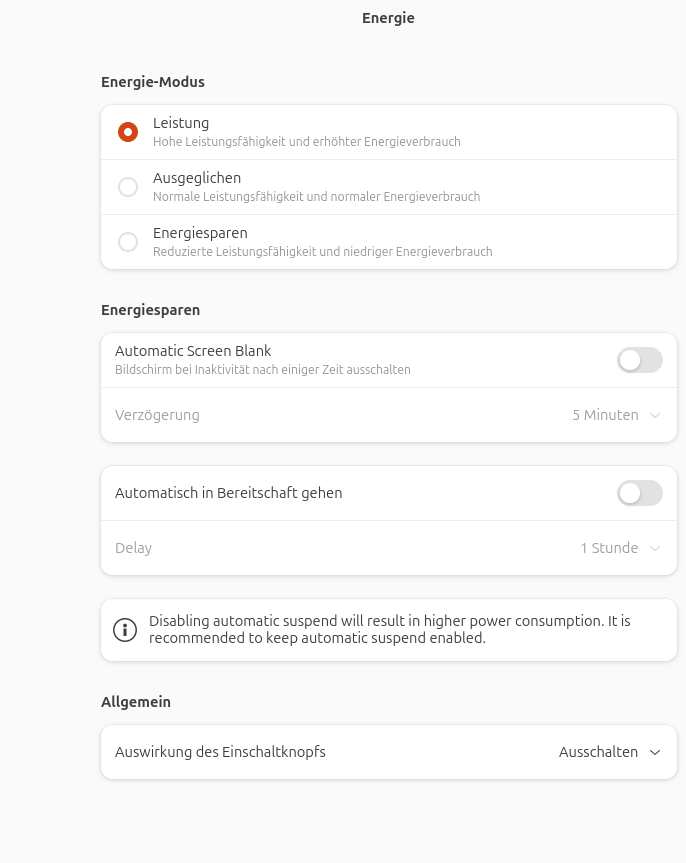Screen dimensions: 686x863
Task: Click the "Bildschirm bei Inaktivität" subtitle text
Action: point(262,370)
